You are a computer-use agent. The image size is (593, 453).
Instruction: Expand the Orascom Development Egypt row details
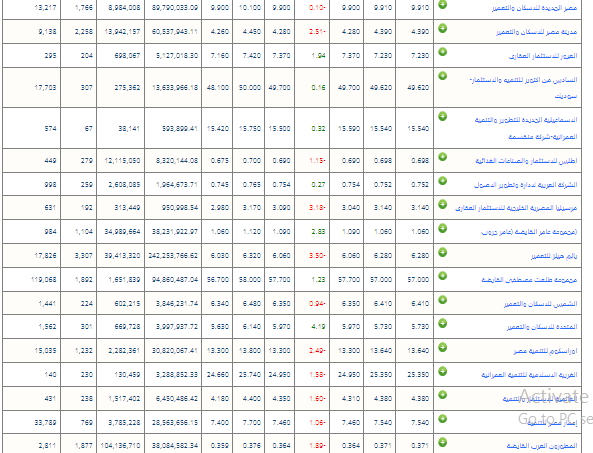click(442, 348)
